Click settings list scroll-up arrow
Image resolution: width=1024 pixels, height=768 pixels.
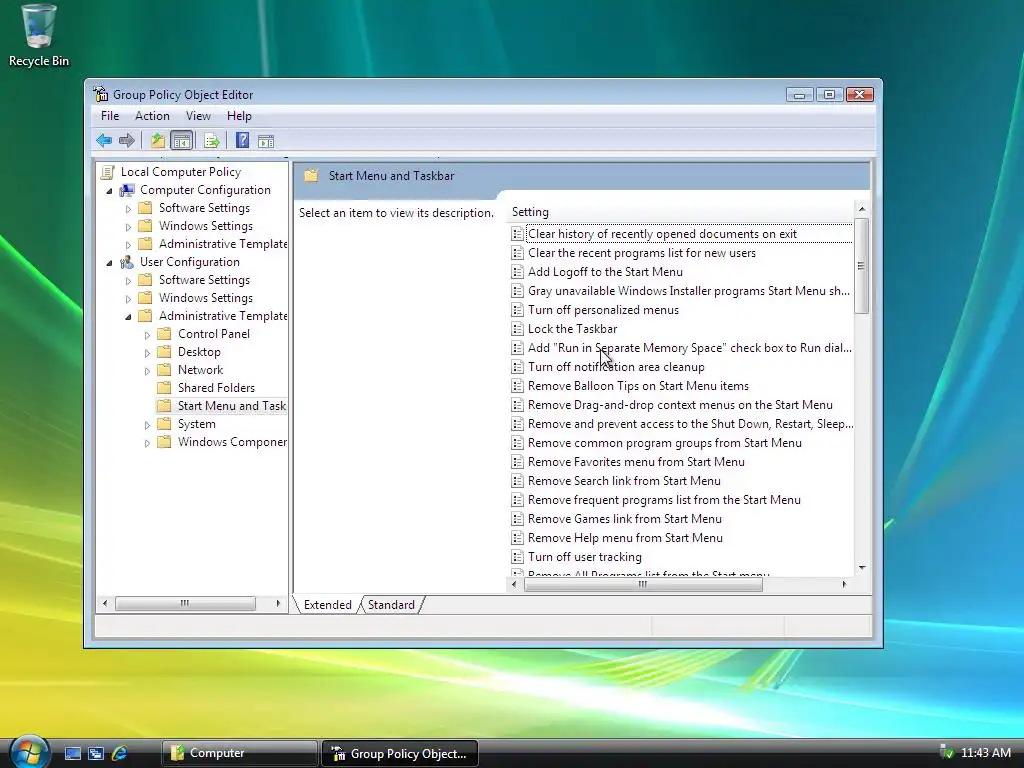pyautogui.click(x=862, y=209)
